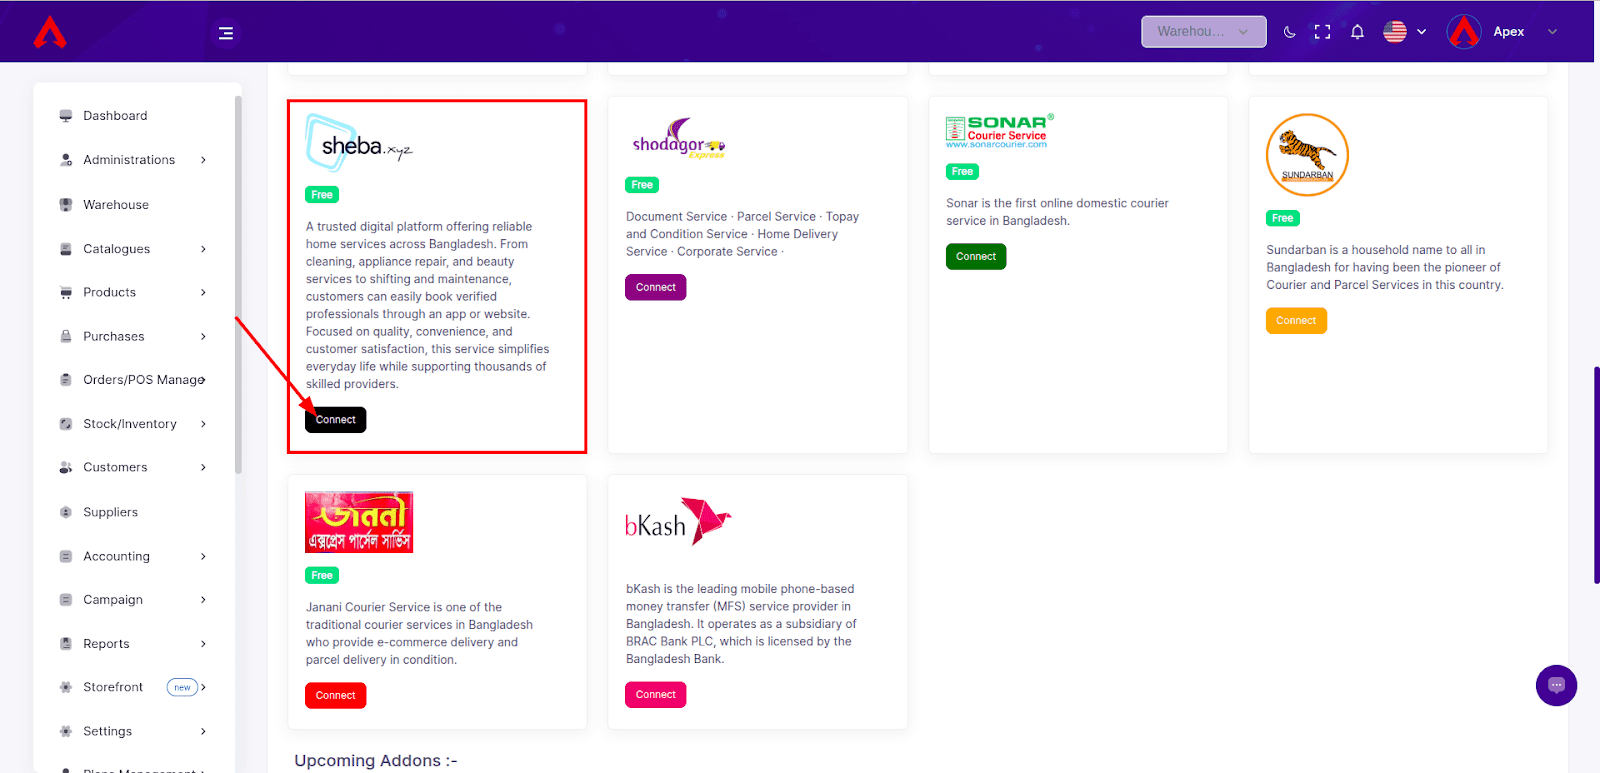Expand the Campaign submenu chevron
The height and width of the screenshot is (773, 1600).
click(203, 600)
